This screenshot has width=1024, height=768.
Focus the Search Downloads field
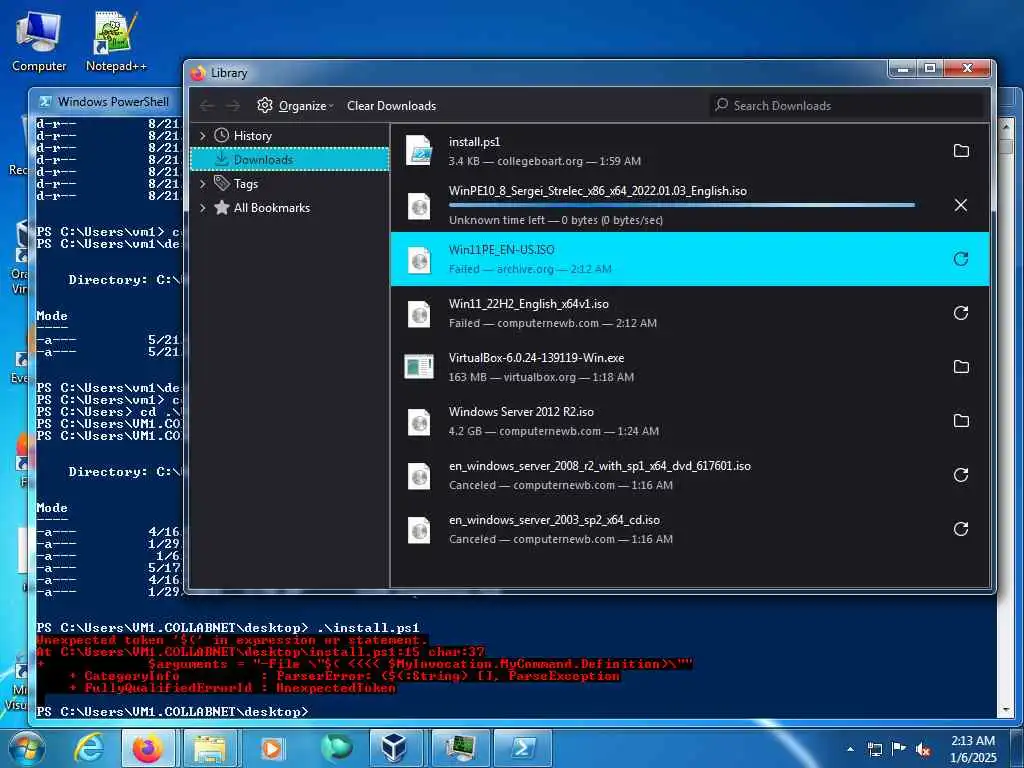click(x=847, y=105)
